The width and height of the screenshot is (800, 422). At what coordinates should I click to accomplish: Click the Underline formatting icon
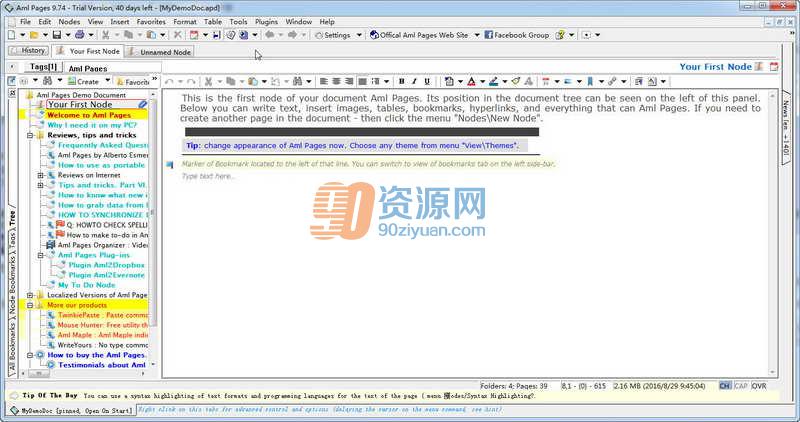click(x=427, y=81)
